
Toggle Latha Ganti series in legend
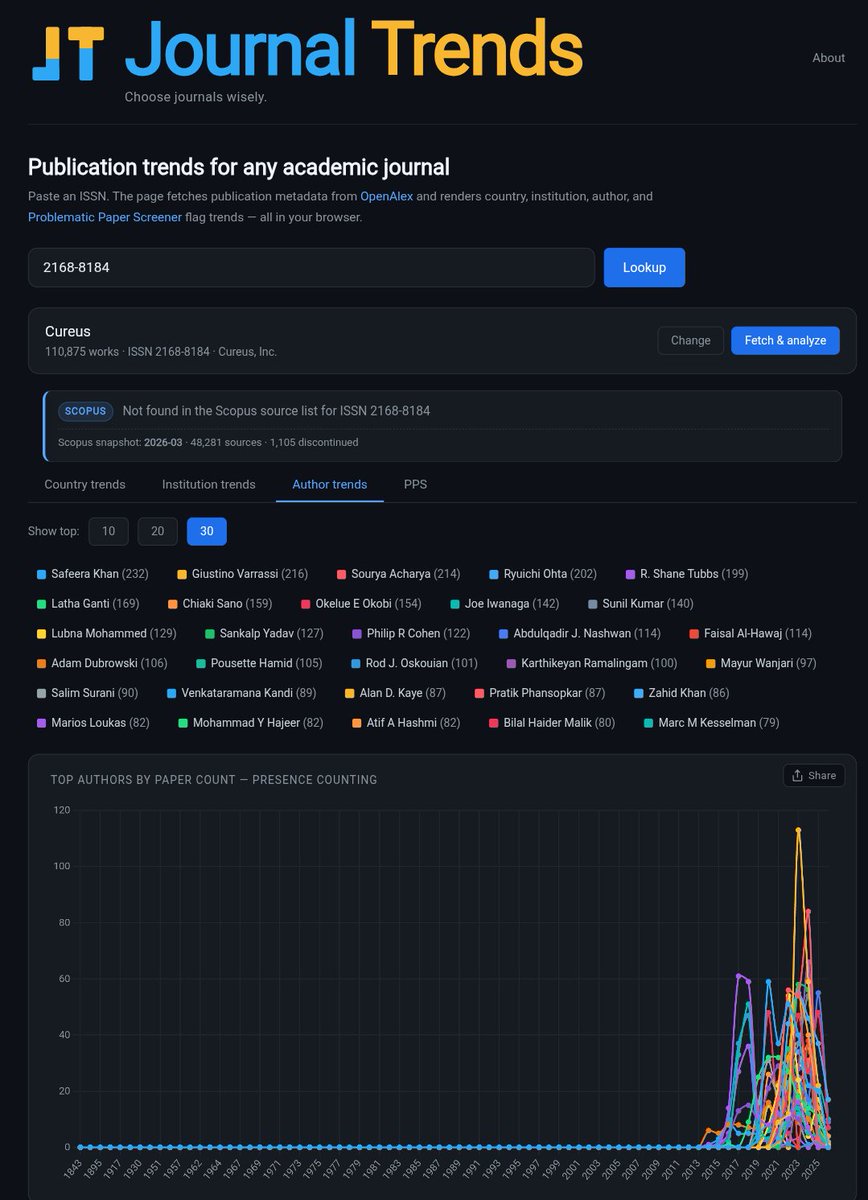(x=88, y=604)
